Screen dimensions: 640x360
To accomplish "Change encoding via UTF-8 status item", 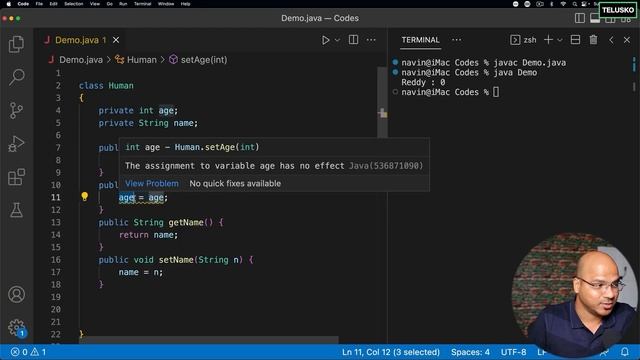I will [513, 352].
